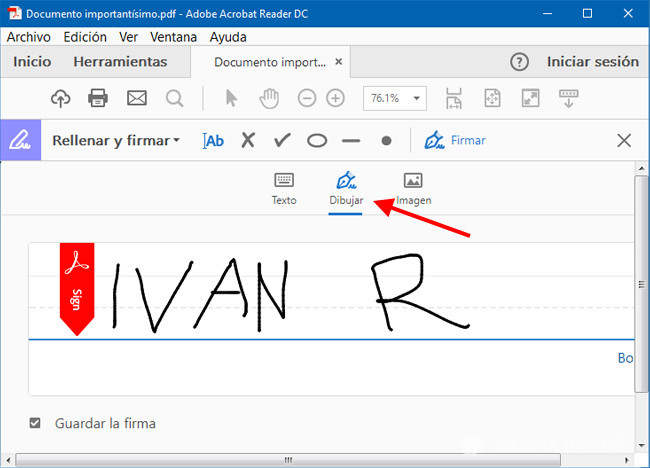Click the purple Fill & Sign pen icon
The height and width of the screenshot is (468, 650).
click(x=21, y=140)
